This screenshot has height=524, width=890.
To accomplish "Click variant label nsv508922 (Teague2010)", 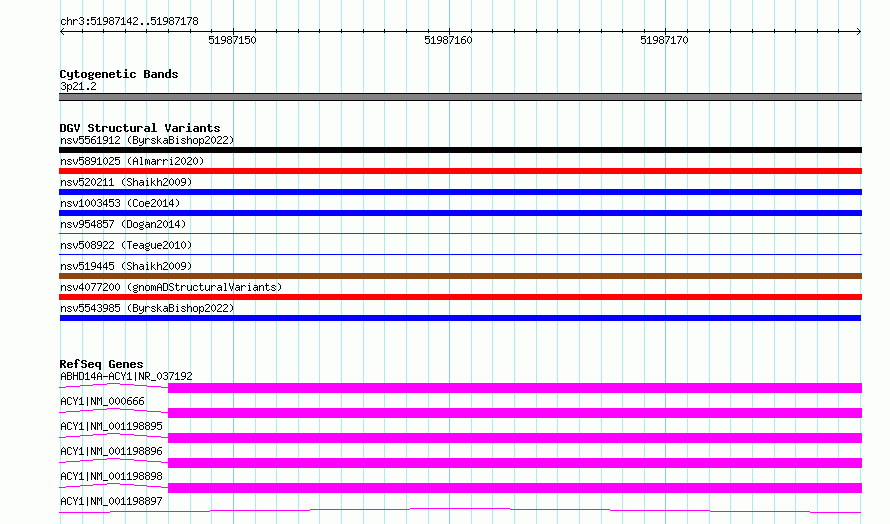I will tap(126, 245).
